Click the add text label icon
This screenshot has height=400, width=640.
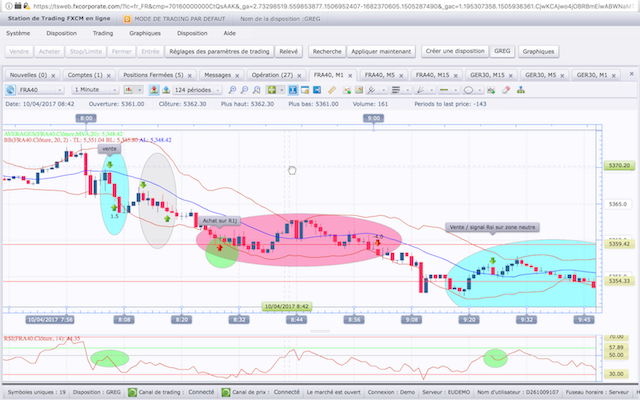(491, 90)
